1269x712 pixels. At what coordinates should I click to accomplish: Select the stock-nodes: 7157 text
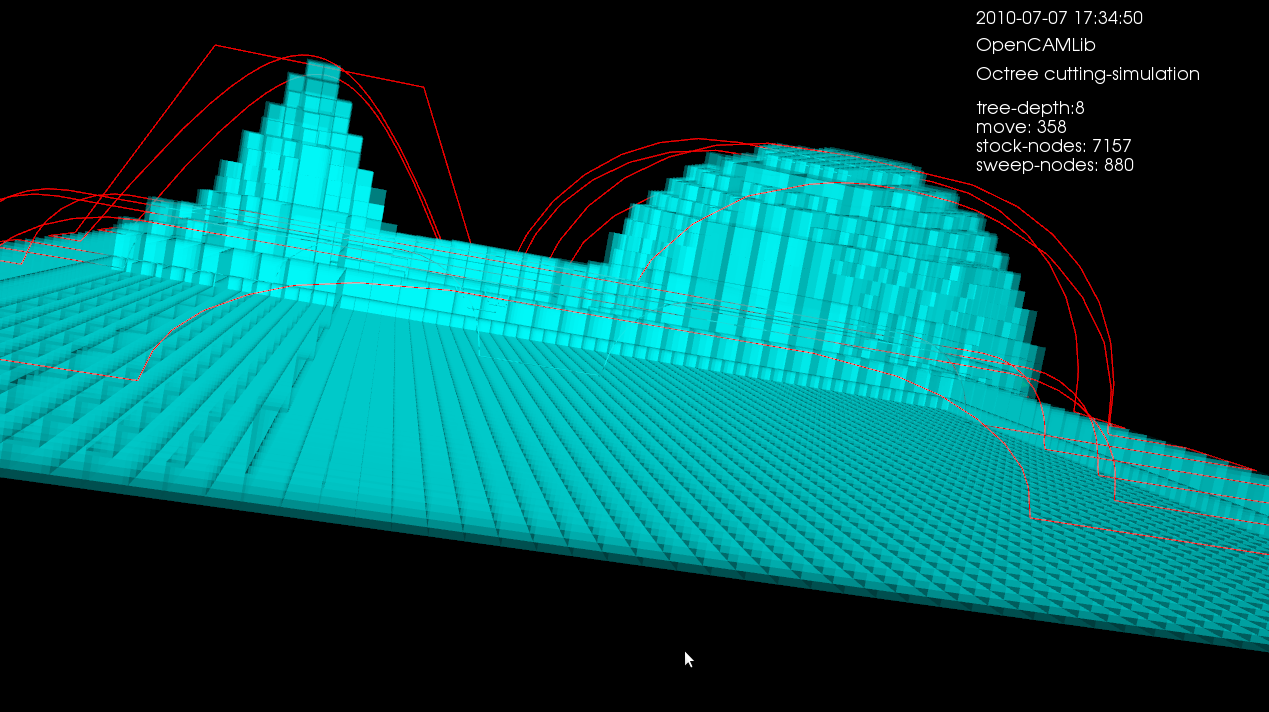pos(1053,146)
